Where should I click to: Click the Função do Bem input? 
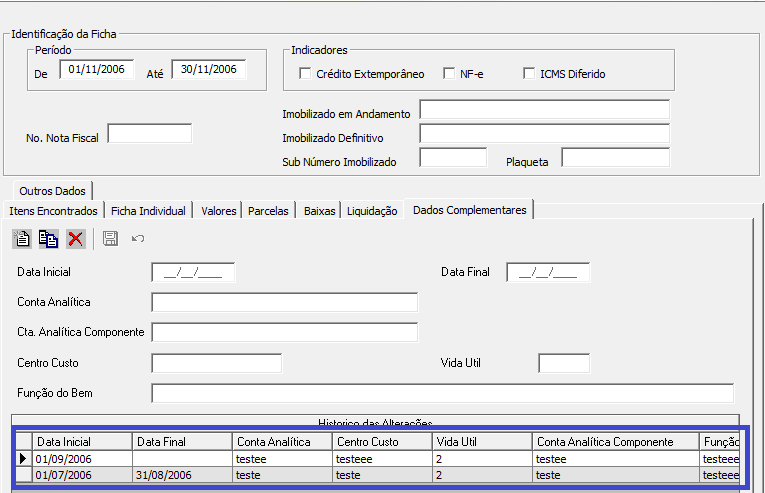442,393
